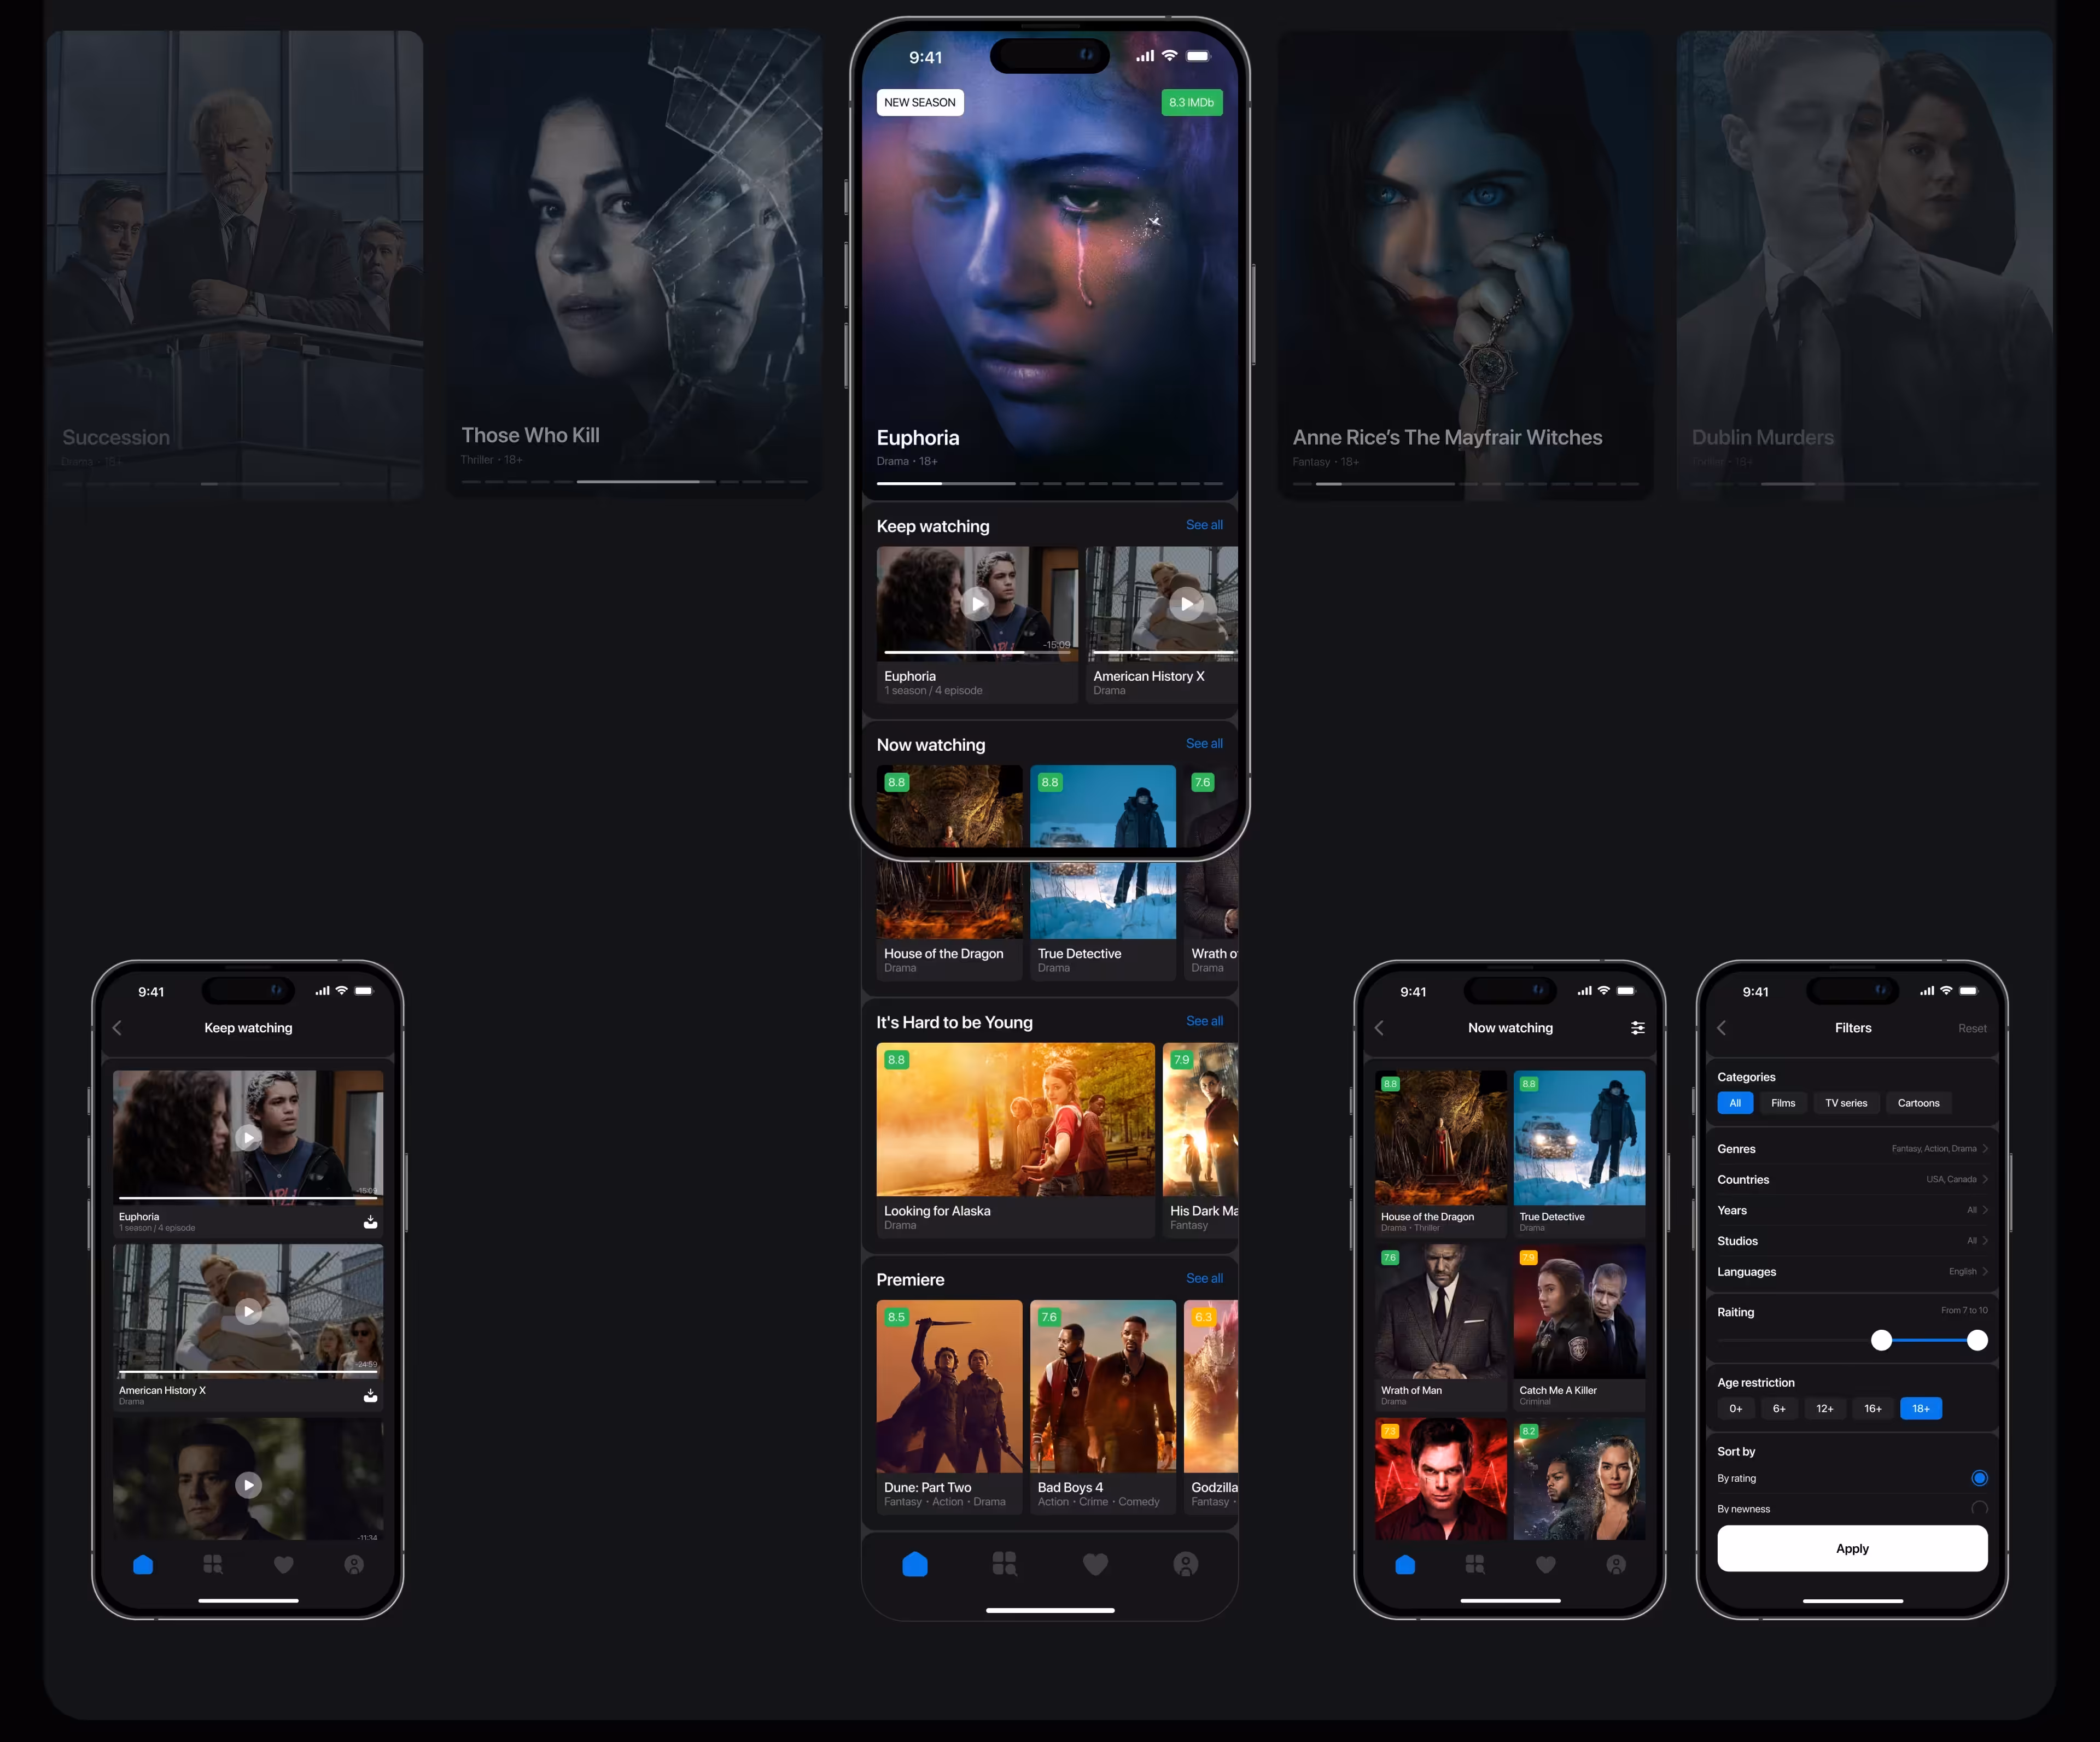Open filter settings icon on Now watching screen

(1638, 1028)
